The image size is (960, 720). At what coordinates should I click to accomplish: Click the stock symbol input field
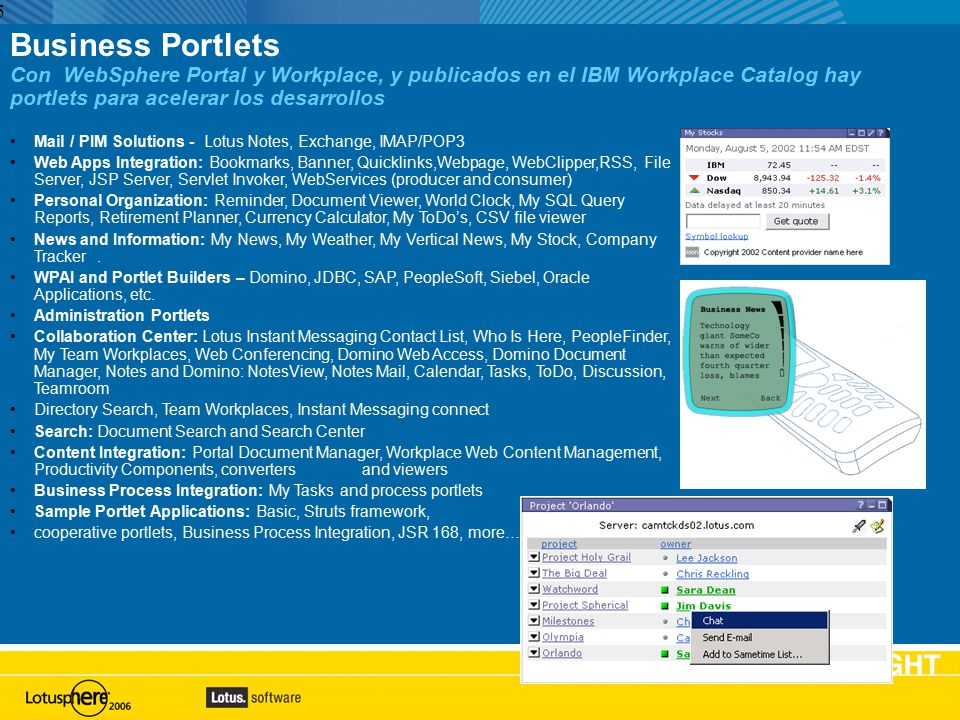723,221
